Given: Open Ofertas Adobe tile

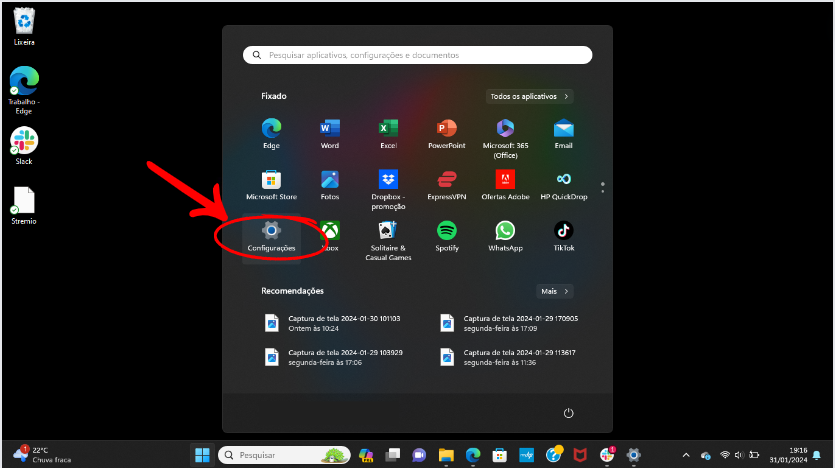Looking at the screenshot, I should coord(505,185).
